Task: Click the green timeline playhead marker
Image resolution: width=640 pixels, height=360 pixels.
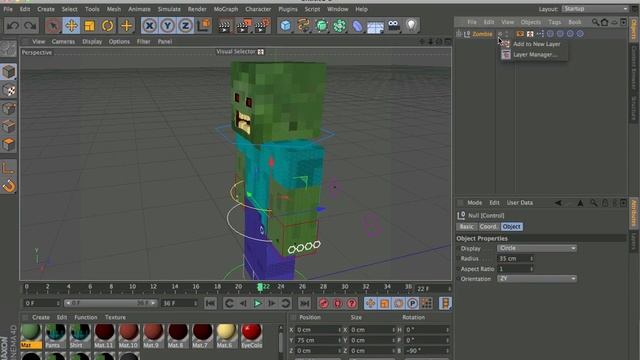Action: tap(260, 287)
